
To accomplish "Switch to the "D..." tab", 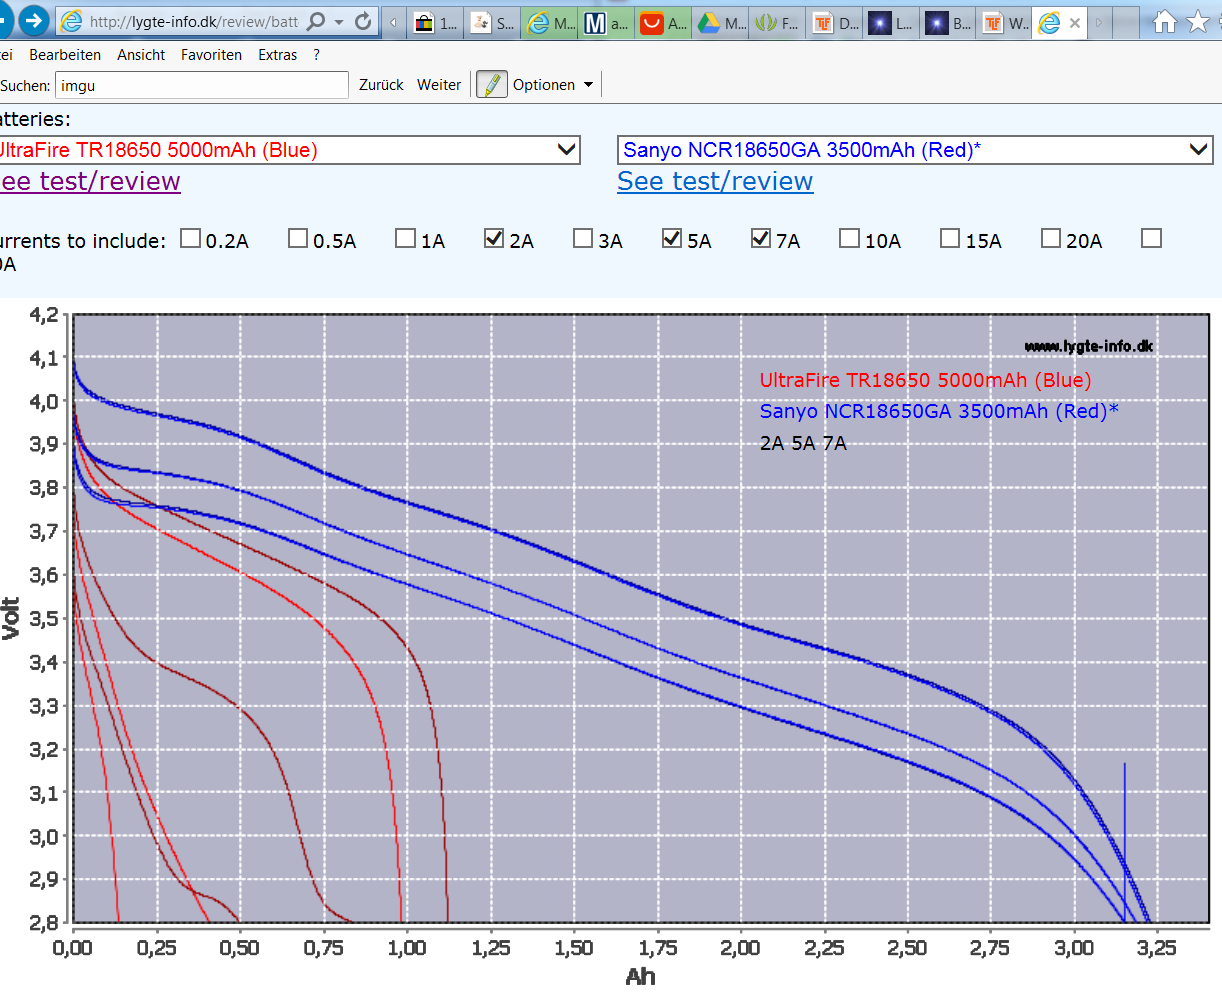I will click(836, 23).
